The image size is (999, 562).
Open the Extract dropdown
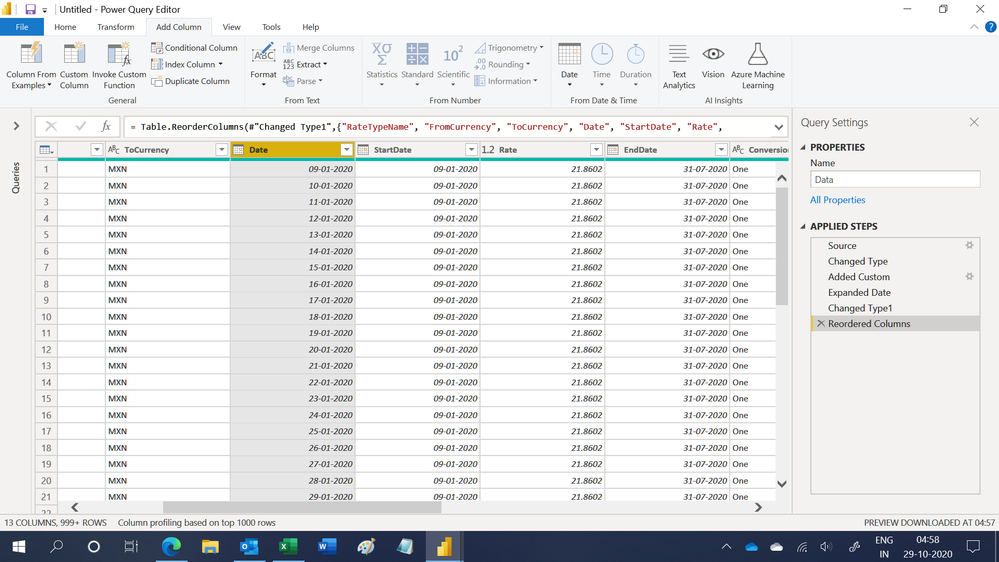[325, 64]
